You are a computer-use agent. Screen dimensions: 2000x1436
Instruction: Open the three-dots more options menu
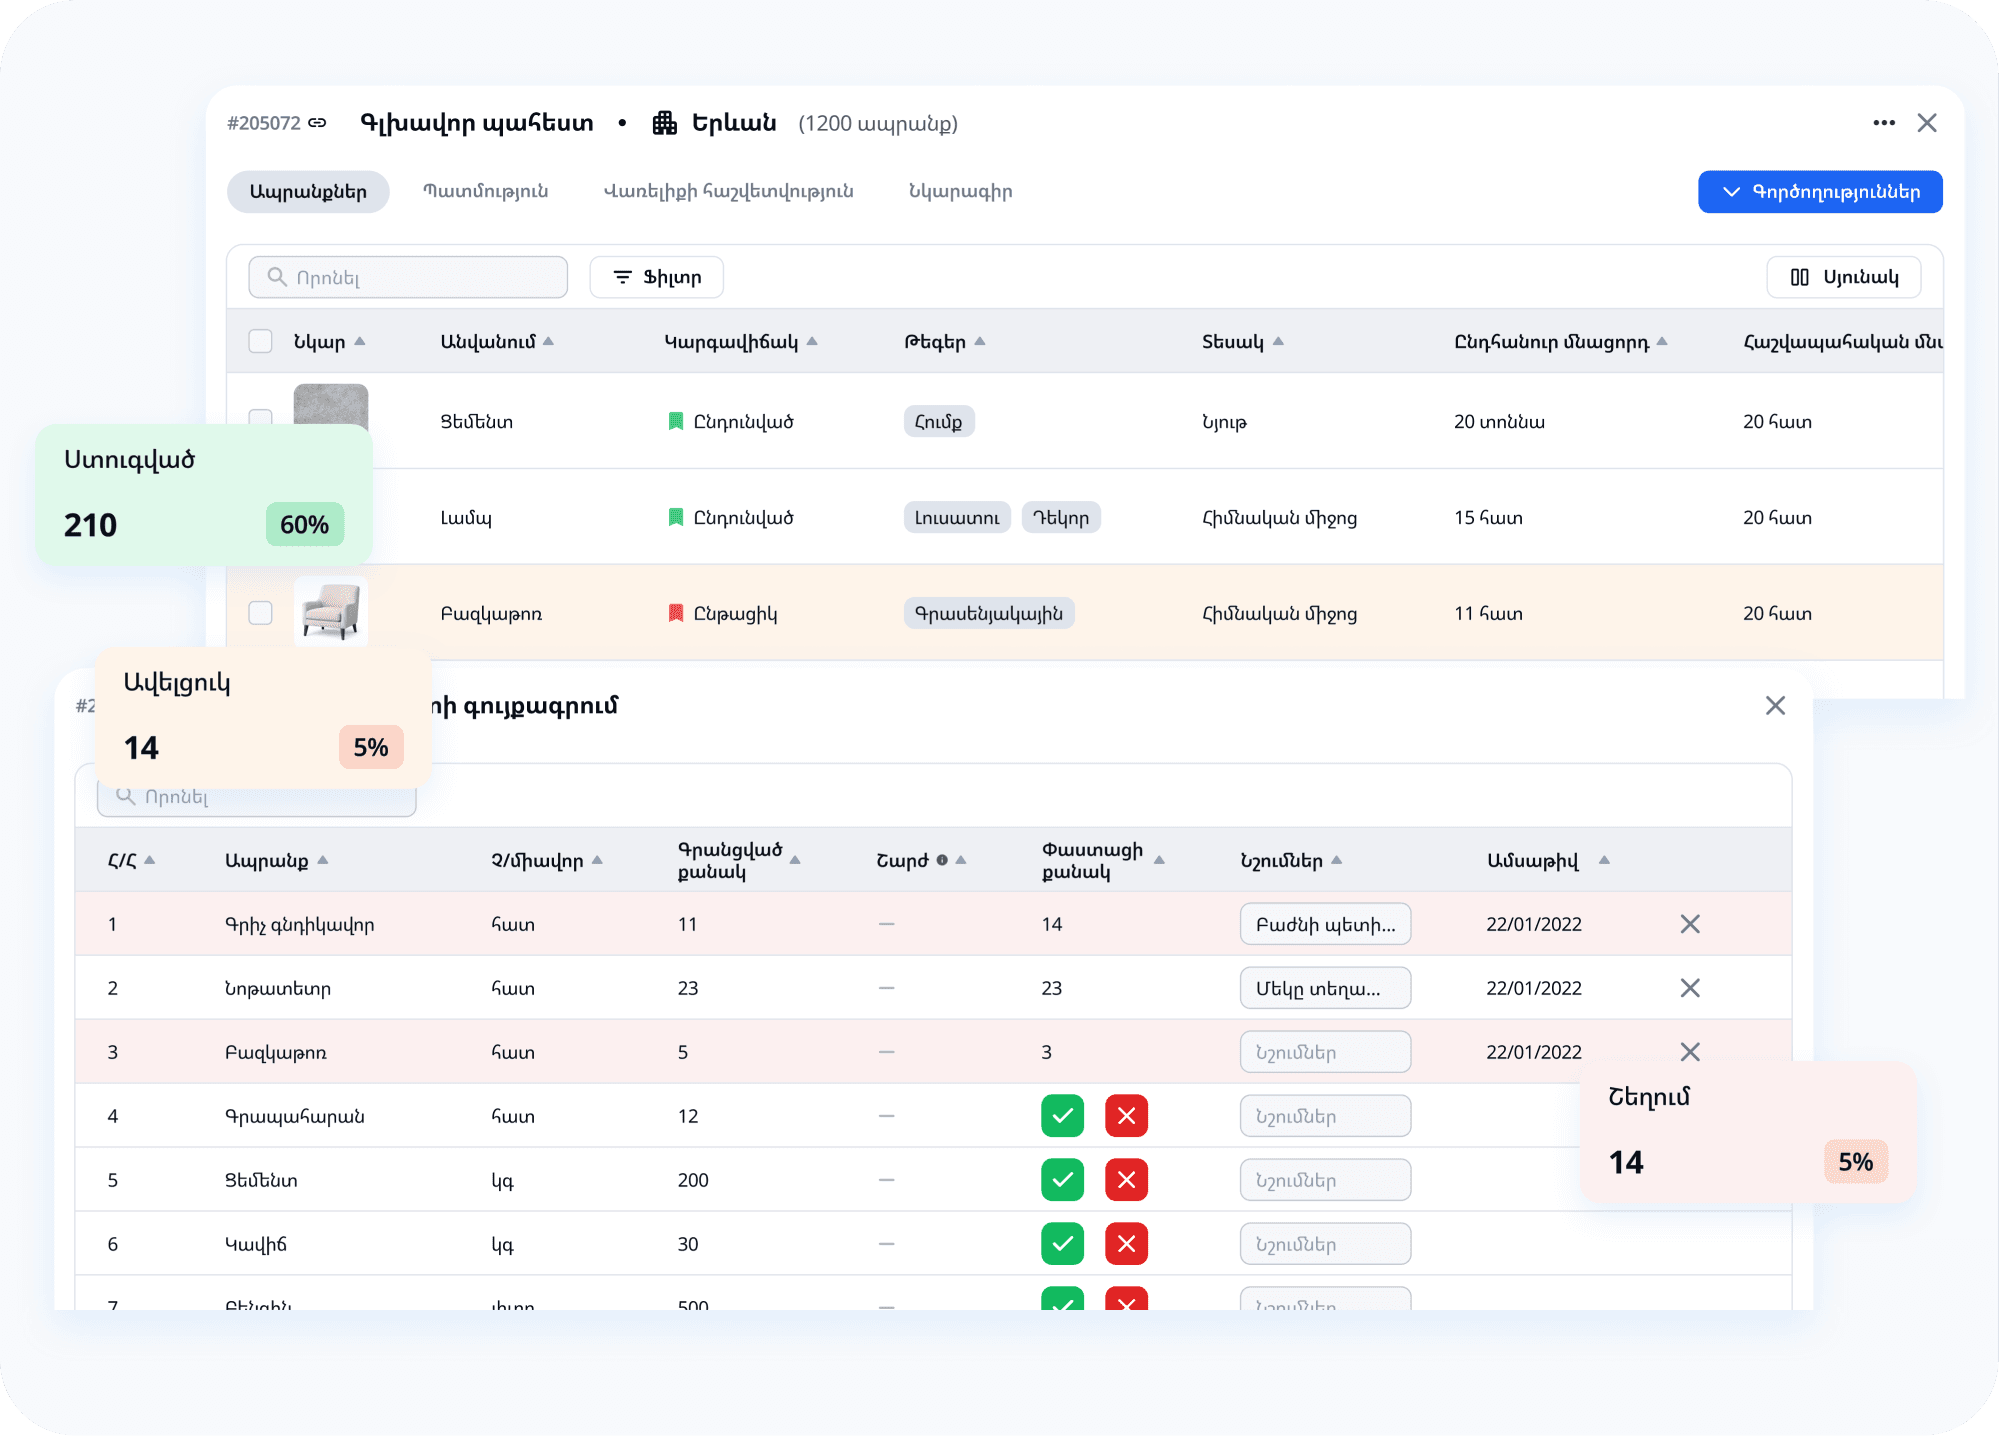tap(1884, 123)
